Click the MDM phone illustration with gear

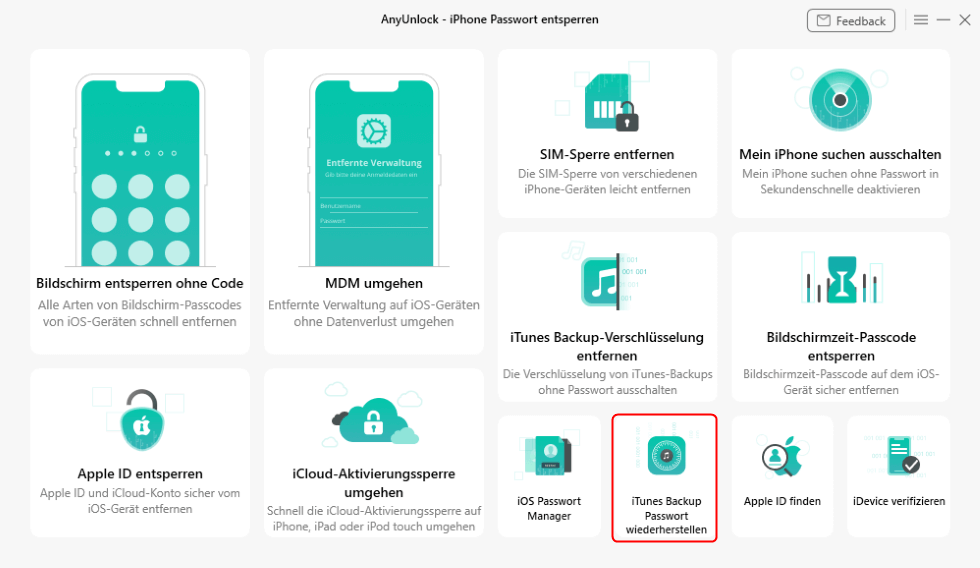pyautogui.click(x=374, y=170)
